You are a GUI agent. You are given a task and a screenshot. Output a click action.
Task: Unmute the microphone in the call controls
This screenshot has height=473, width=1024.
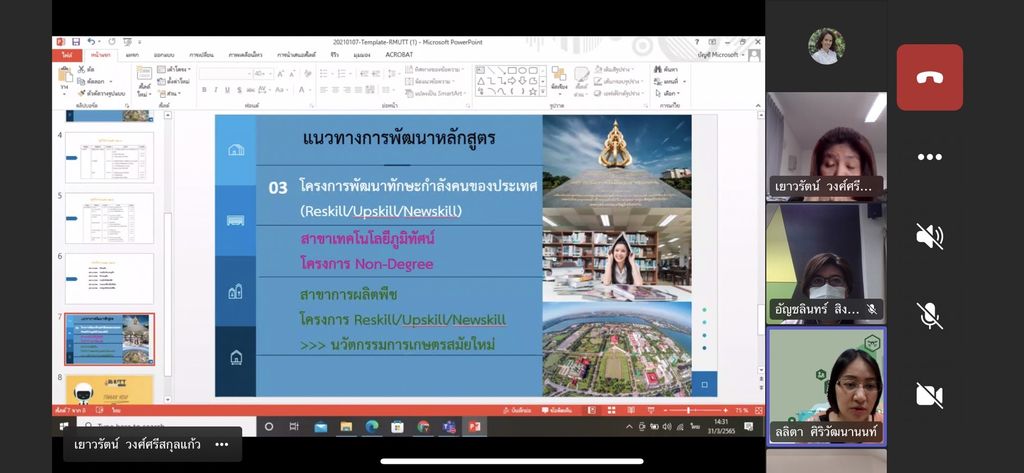pos(929,316)
